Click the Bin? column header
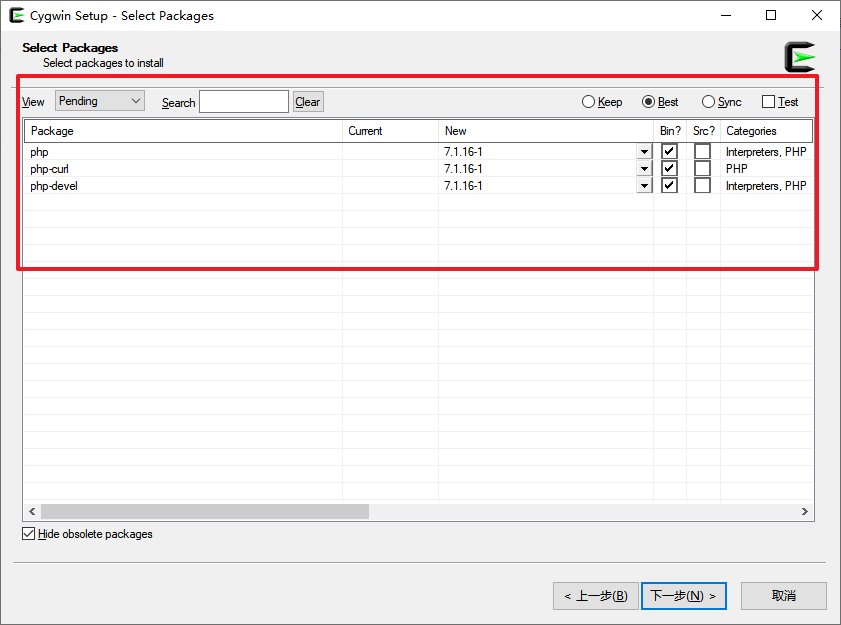 tap(670, 131)
